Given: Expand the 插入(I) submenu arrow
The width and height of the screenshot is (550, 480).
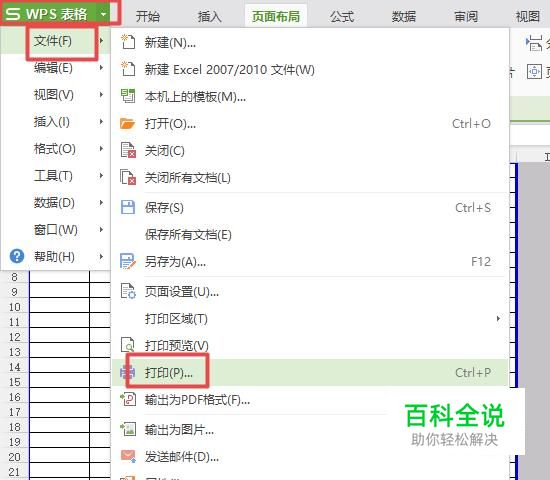Looking at the screenshot, I should [x=101, y=121].
